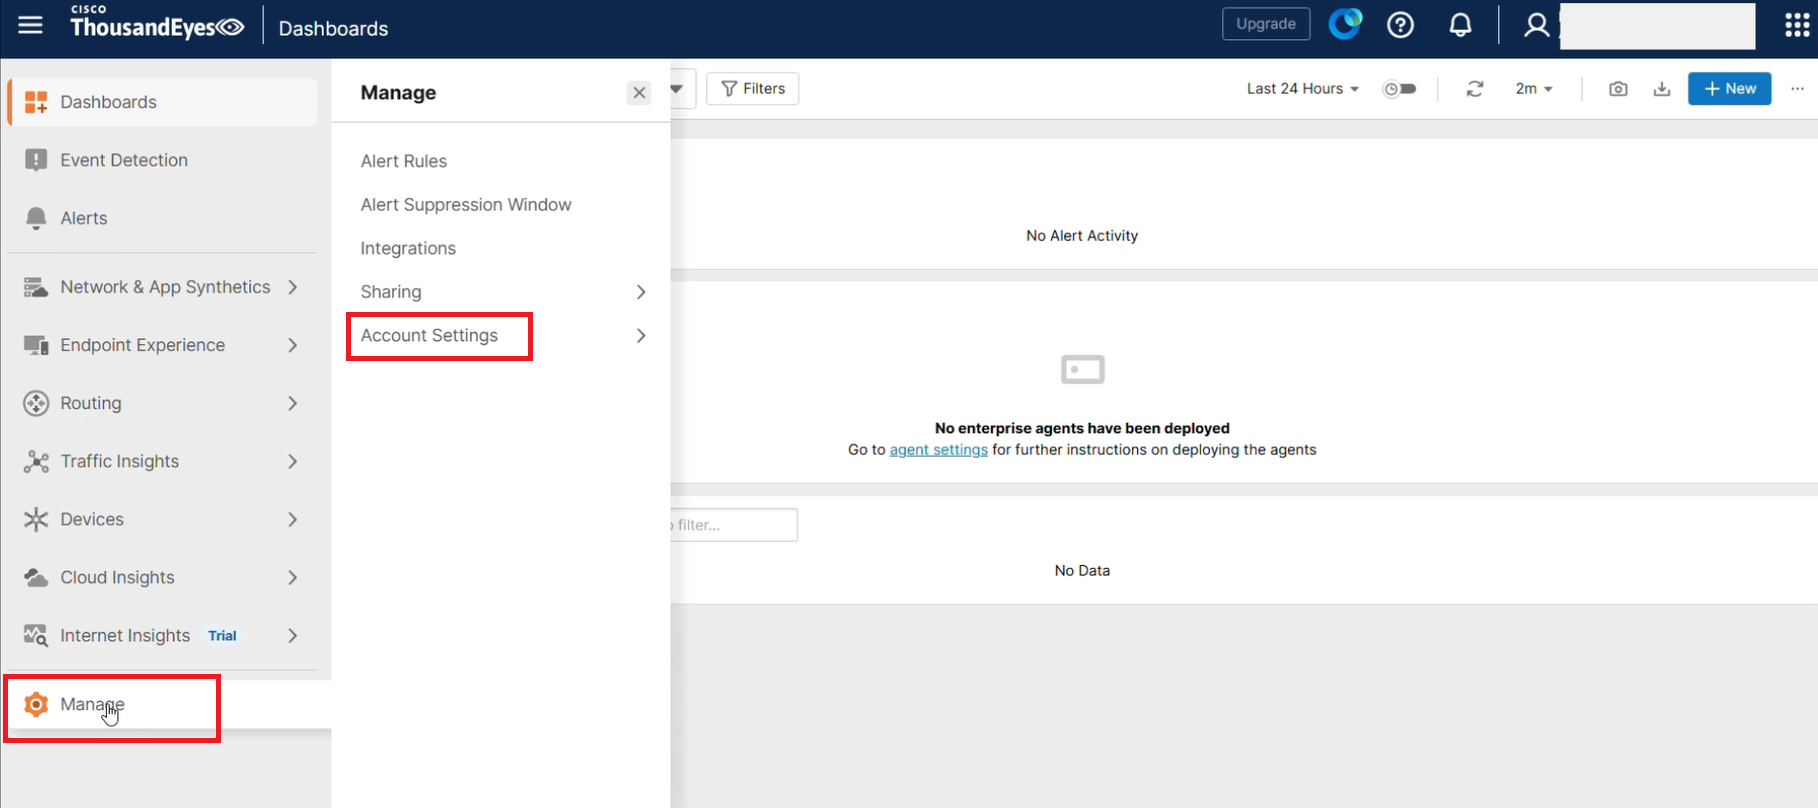Click the enterprise agent placeholder icon

click(1082, 370)
